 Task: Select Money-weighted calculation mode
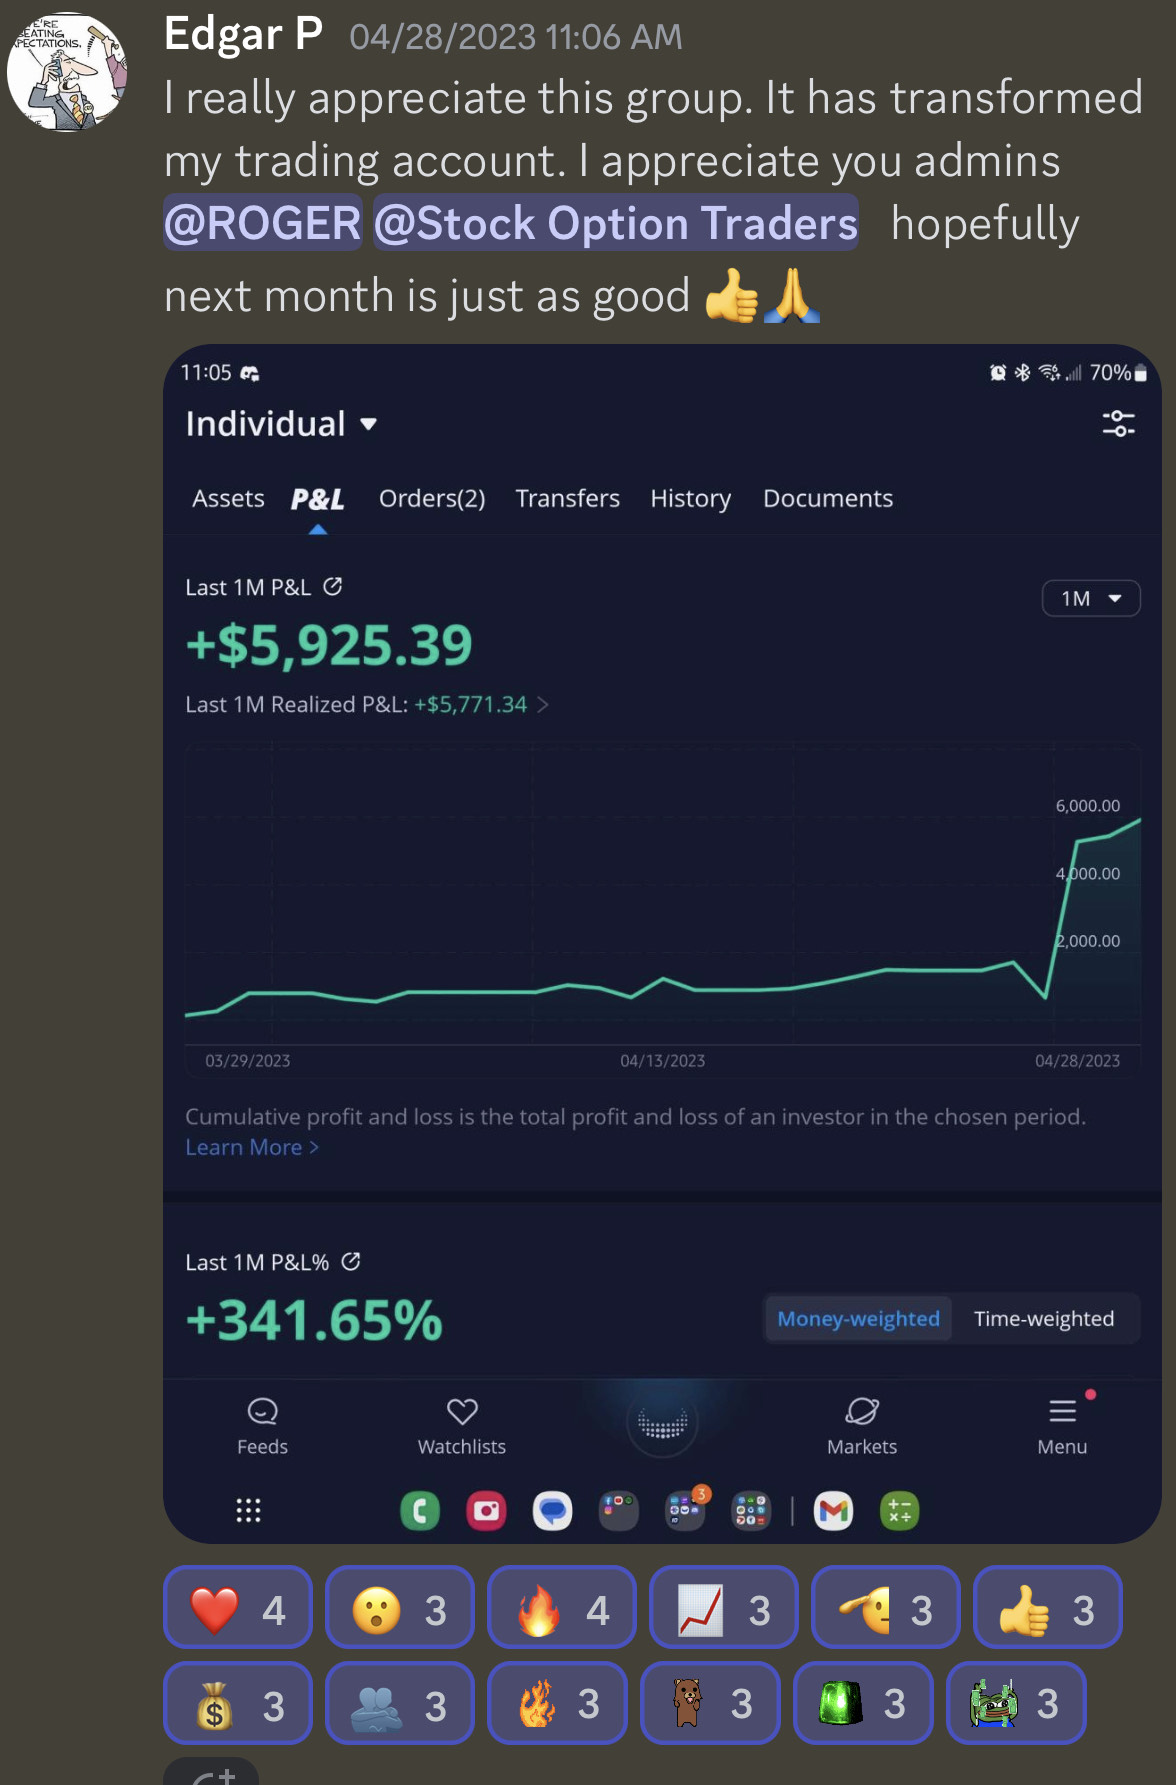point(858,1319)
